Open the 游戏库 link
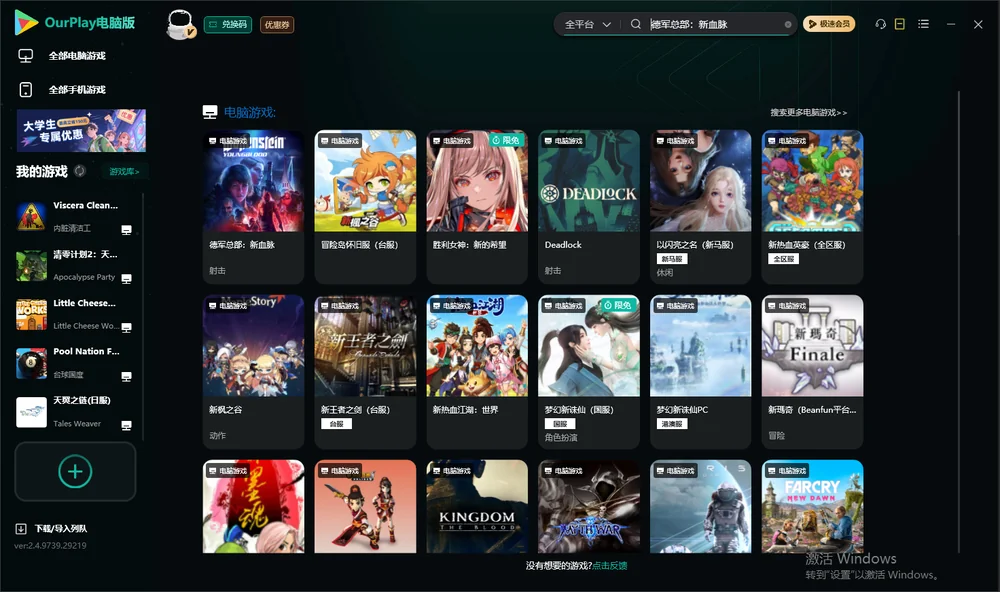The height and width of the screenshot is (592, 1000). [x=124, y=172]
